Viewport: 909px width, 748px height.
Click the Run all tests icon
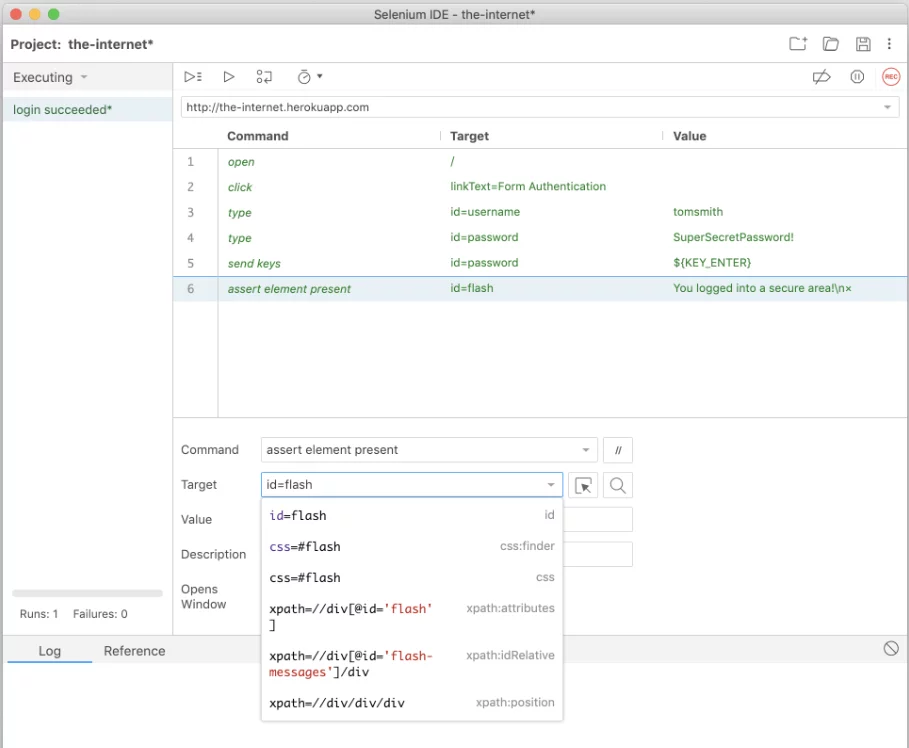pos(193,77)
